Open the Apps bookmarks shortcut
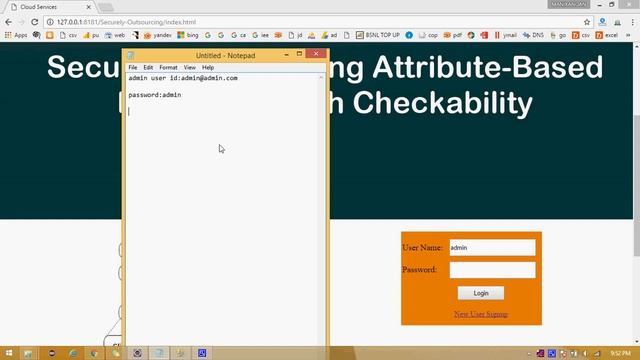Viewport: 640px width, 360px height. 16,35
